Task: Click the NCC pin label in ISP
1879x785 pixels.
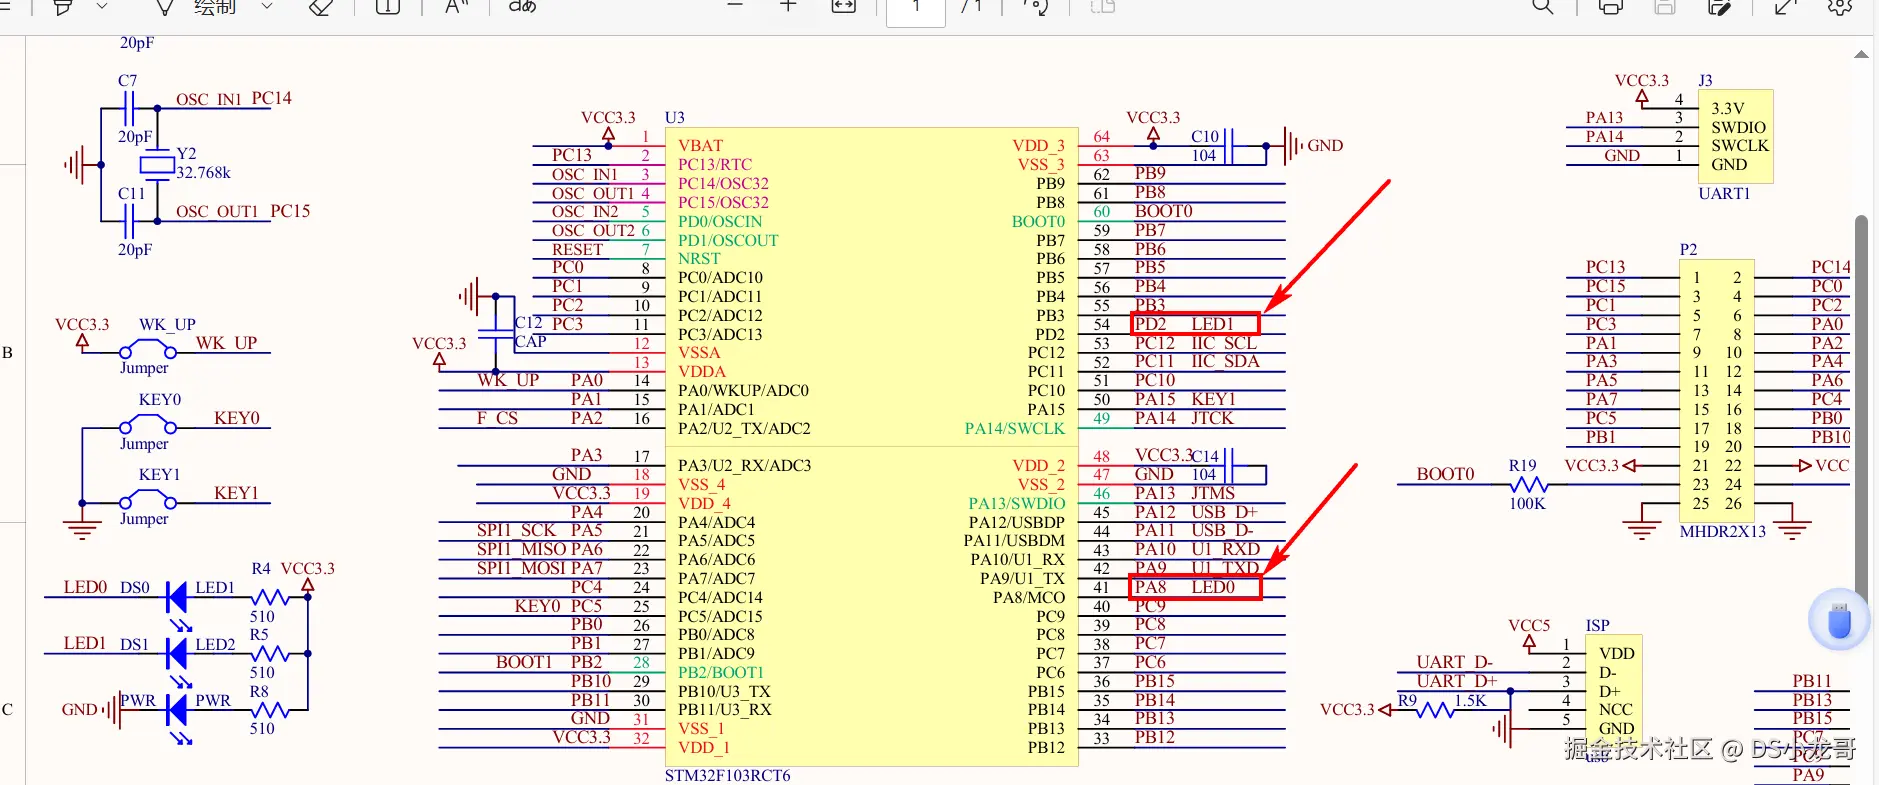Action: [1615, 709]
